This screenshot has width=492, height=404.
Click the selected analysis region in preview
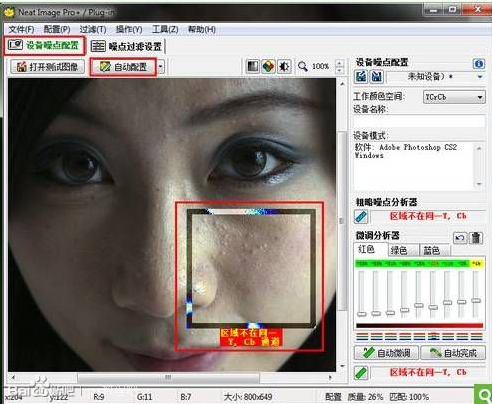(x=251, y=269)
